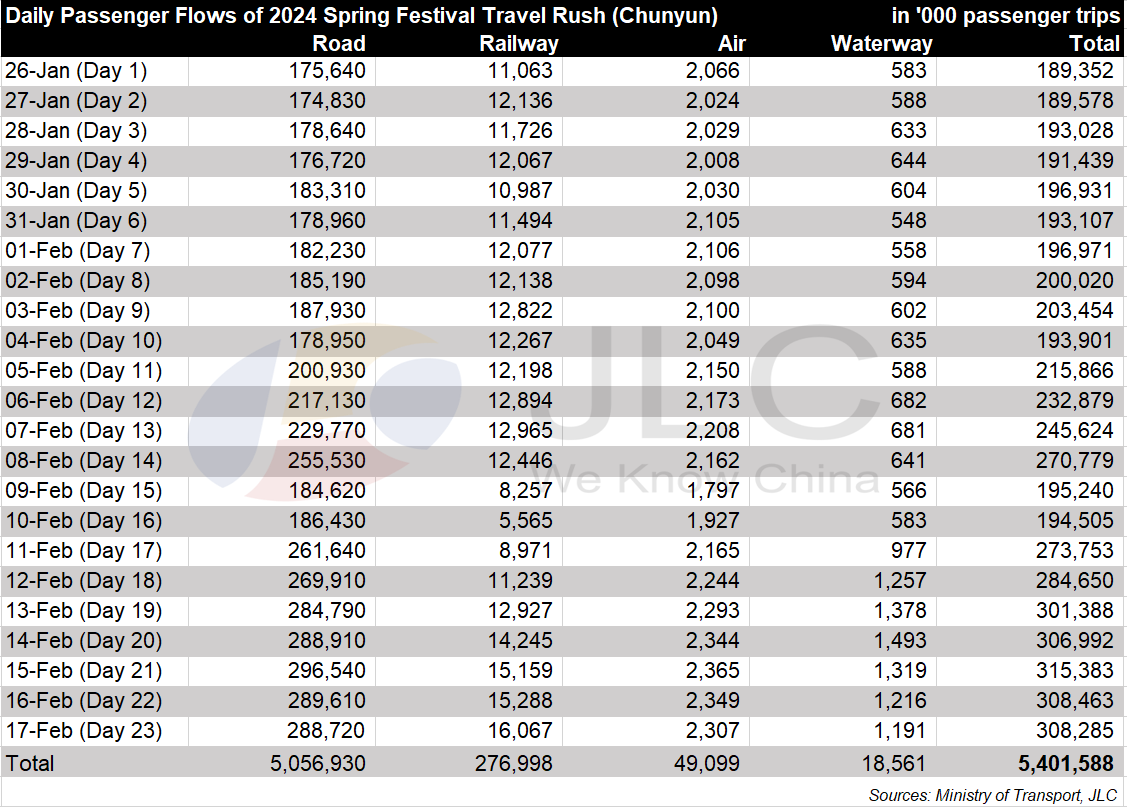Click the '12-Feb (Day 18)' row label

[x=83, y=581]
